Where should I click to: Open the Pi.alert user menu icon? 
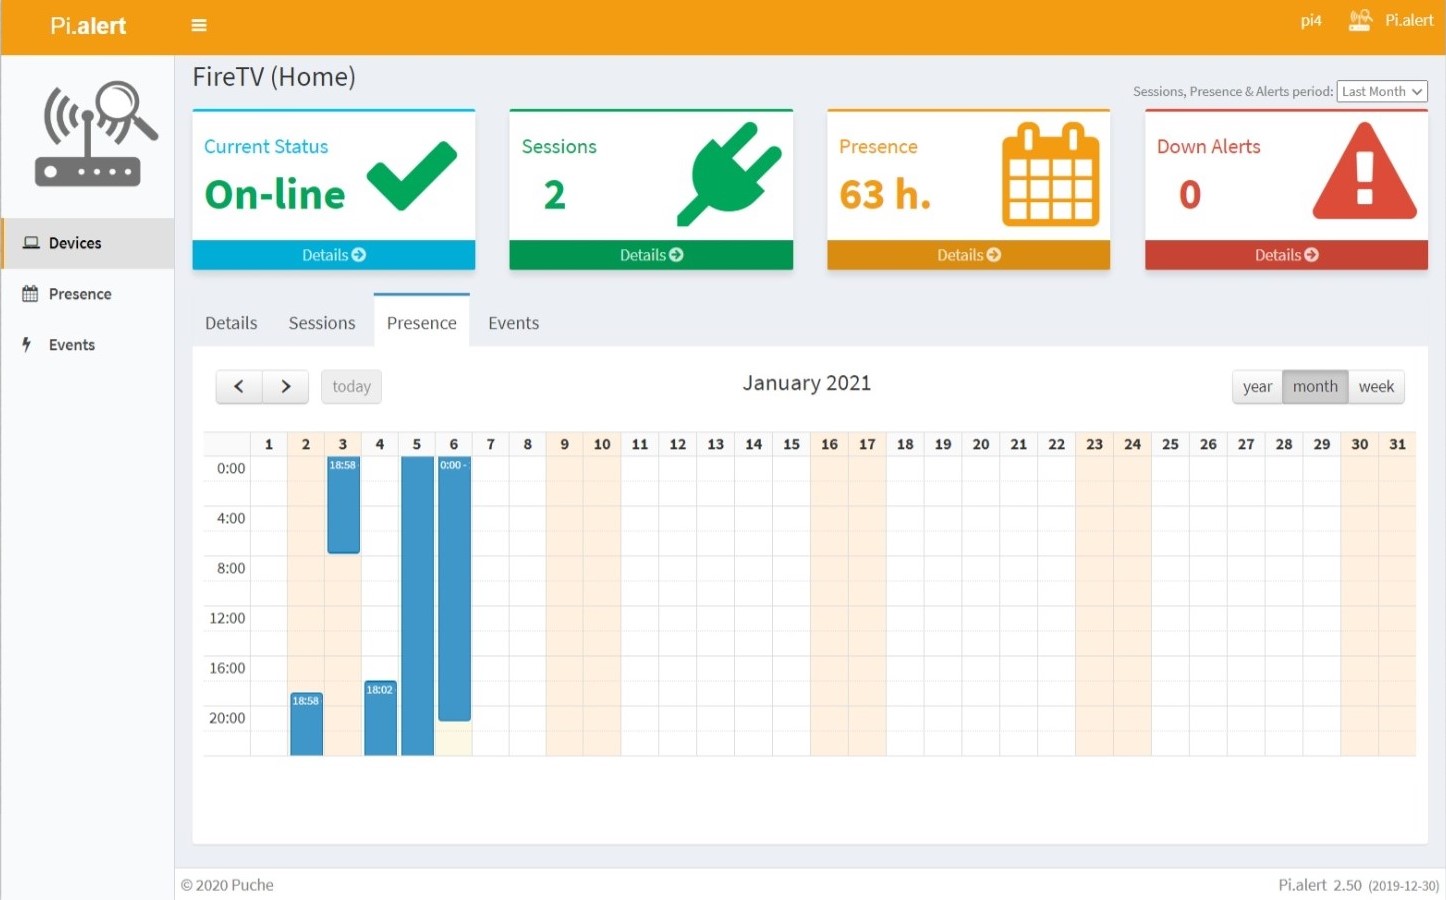coord(1360,20)
